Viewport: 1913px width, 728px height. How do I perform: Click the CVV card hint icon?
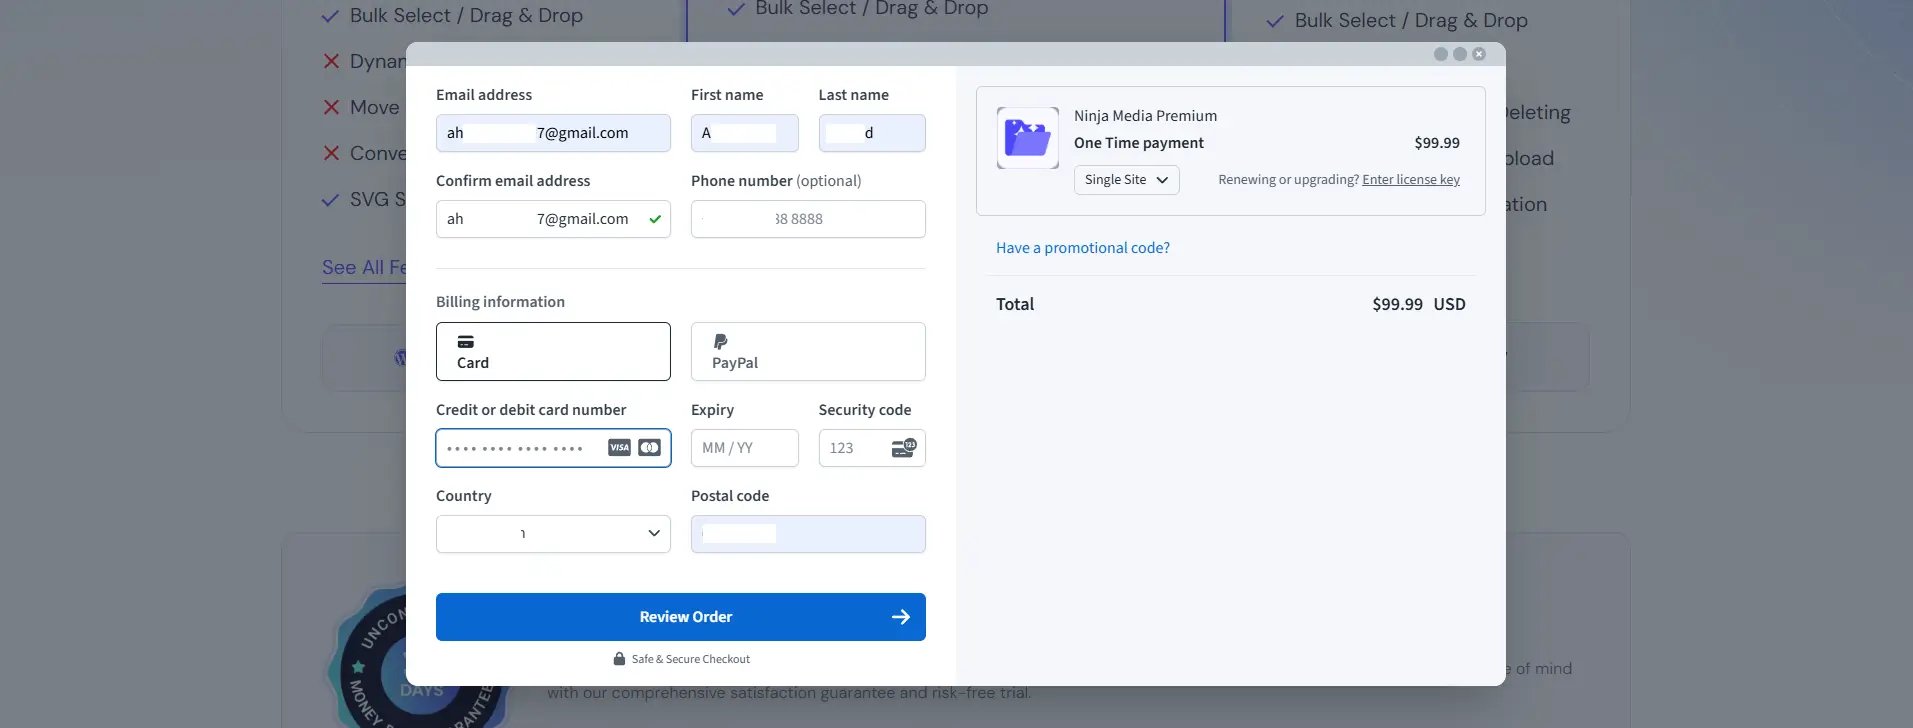coord(903,448)
